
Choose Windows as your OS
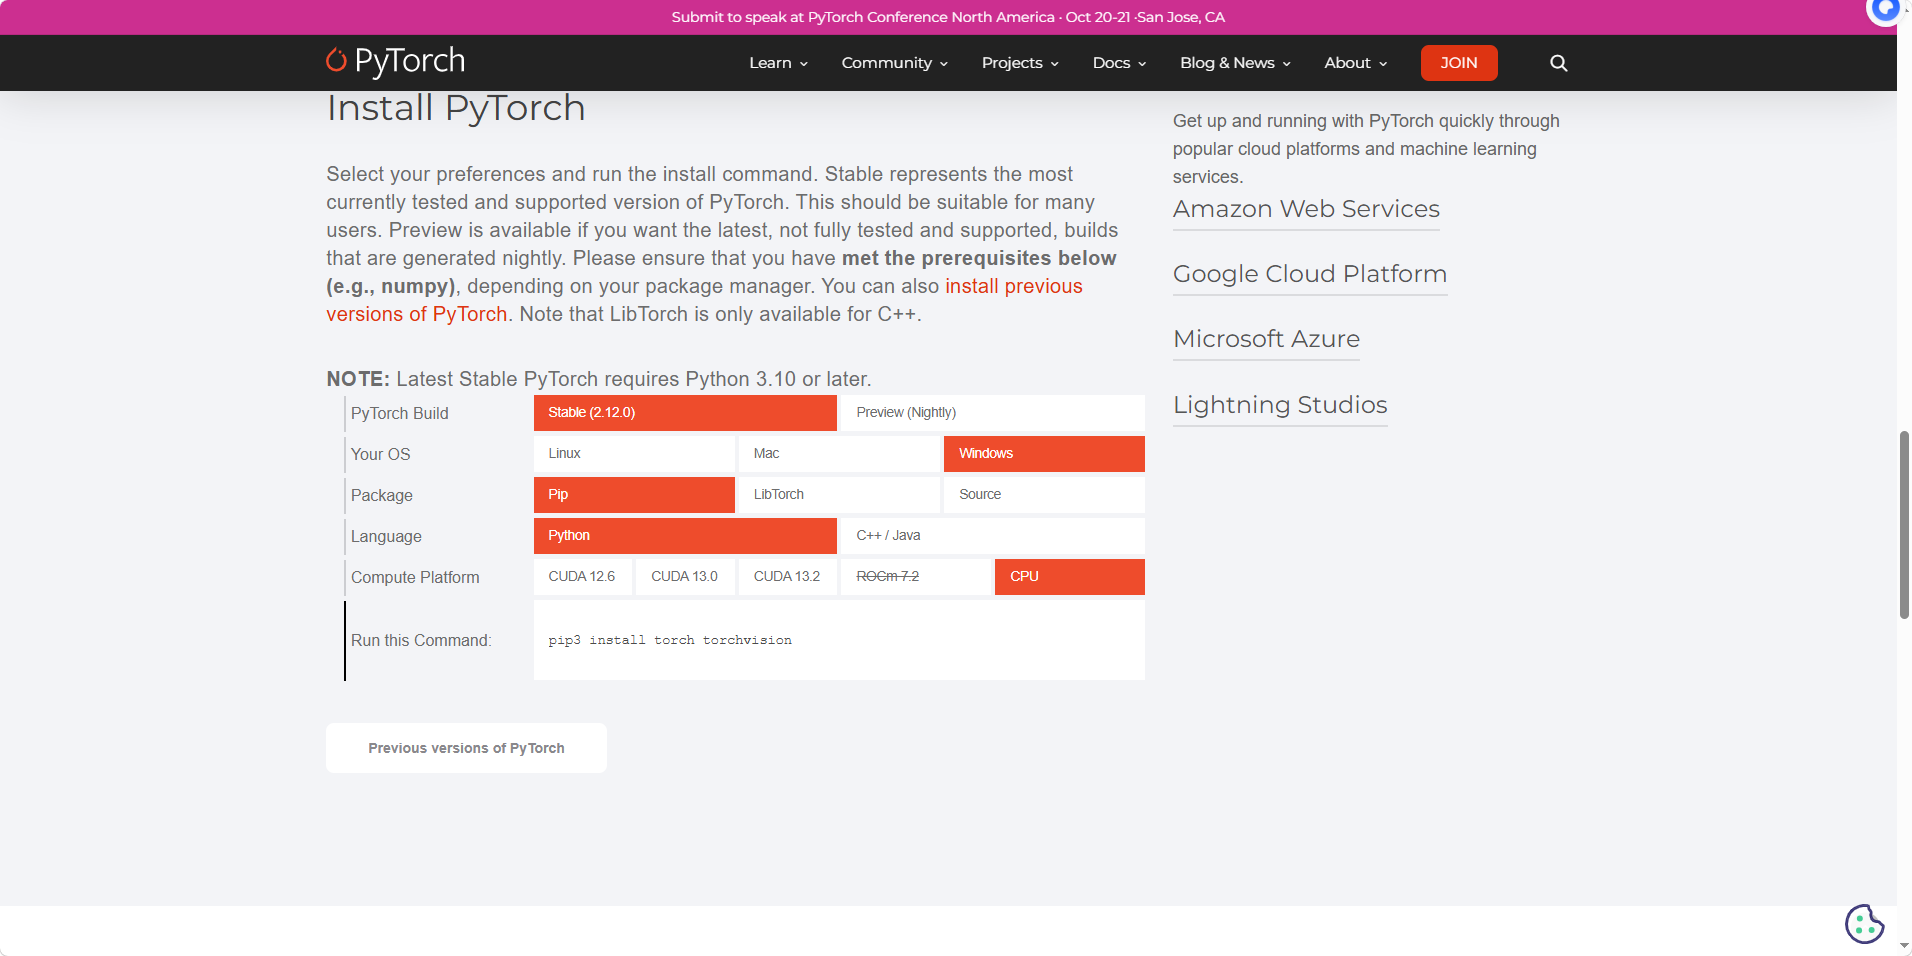(x=1044, y=454)
